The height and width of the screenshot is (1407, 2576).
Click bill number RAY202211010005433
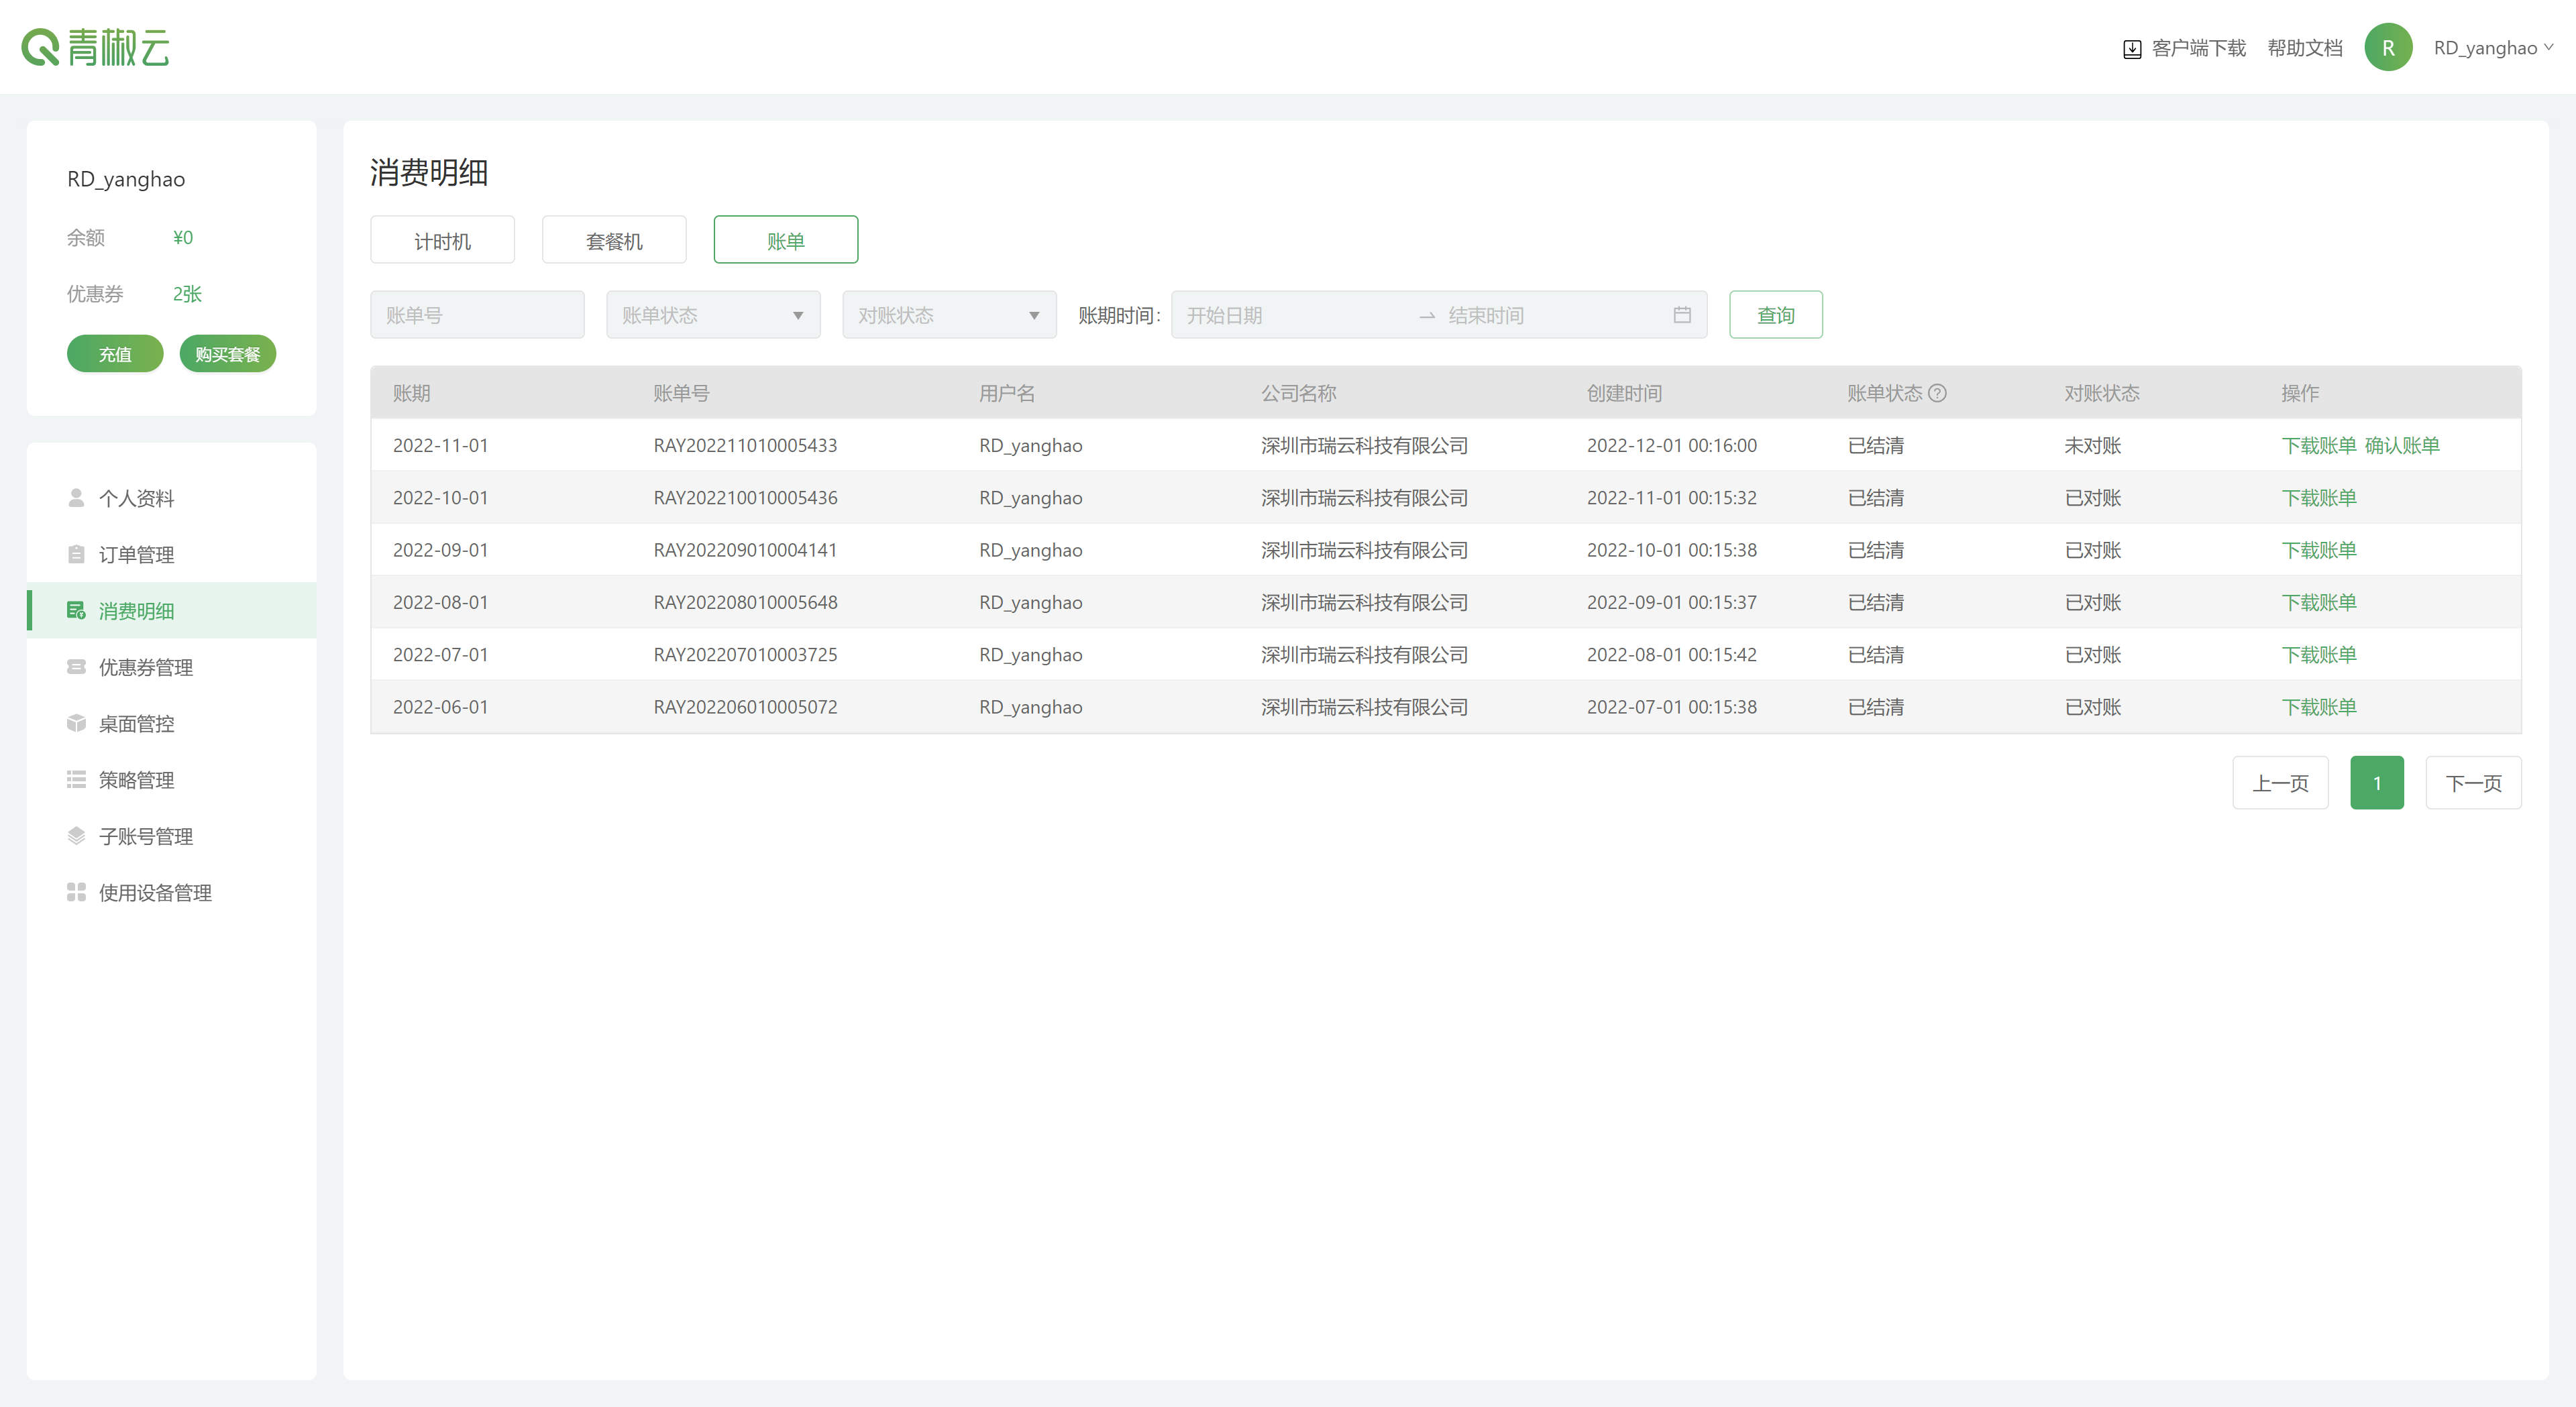coord(745,445)
